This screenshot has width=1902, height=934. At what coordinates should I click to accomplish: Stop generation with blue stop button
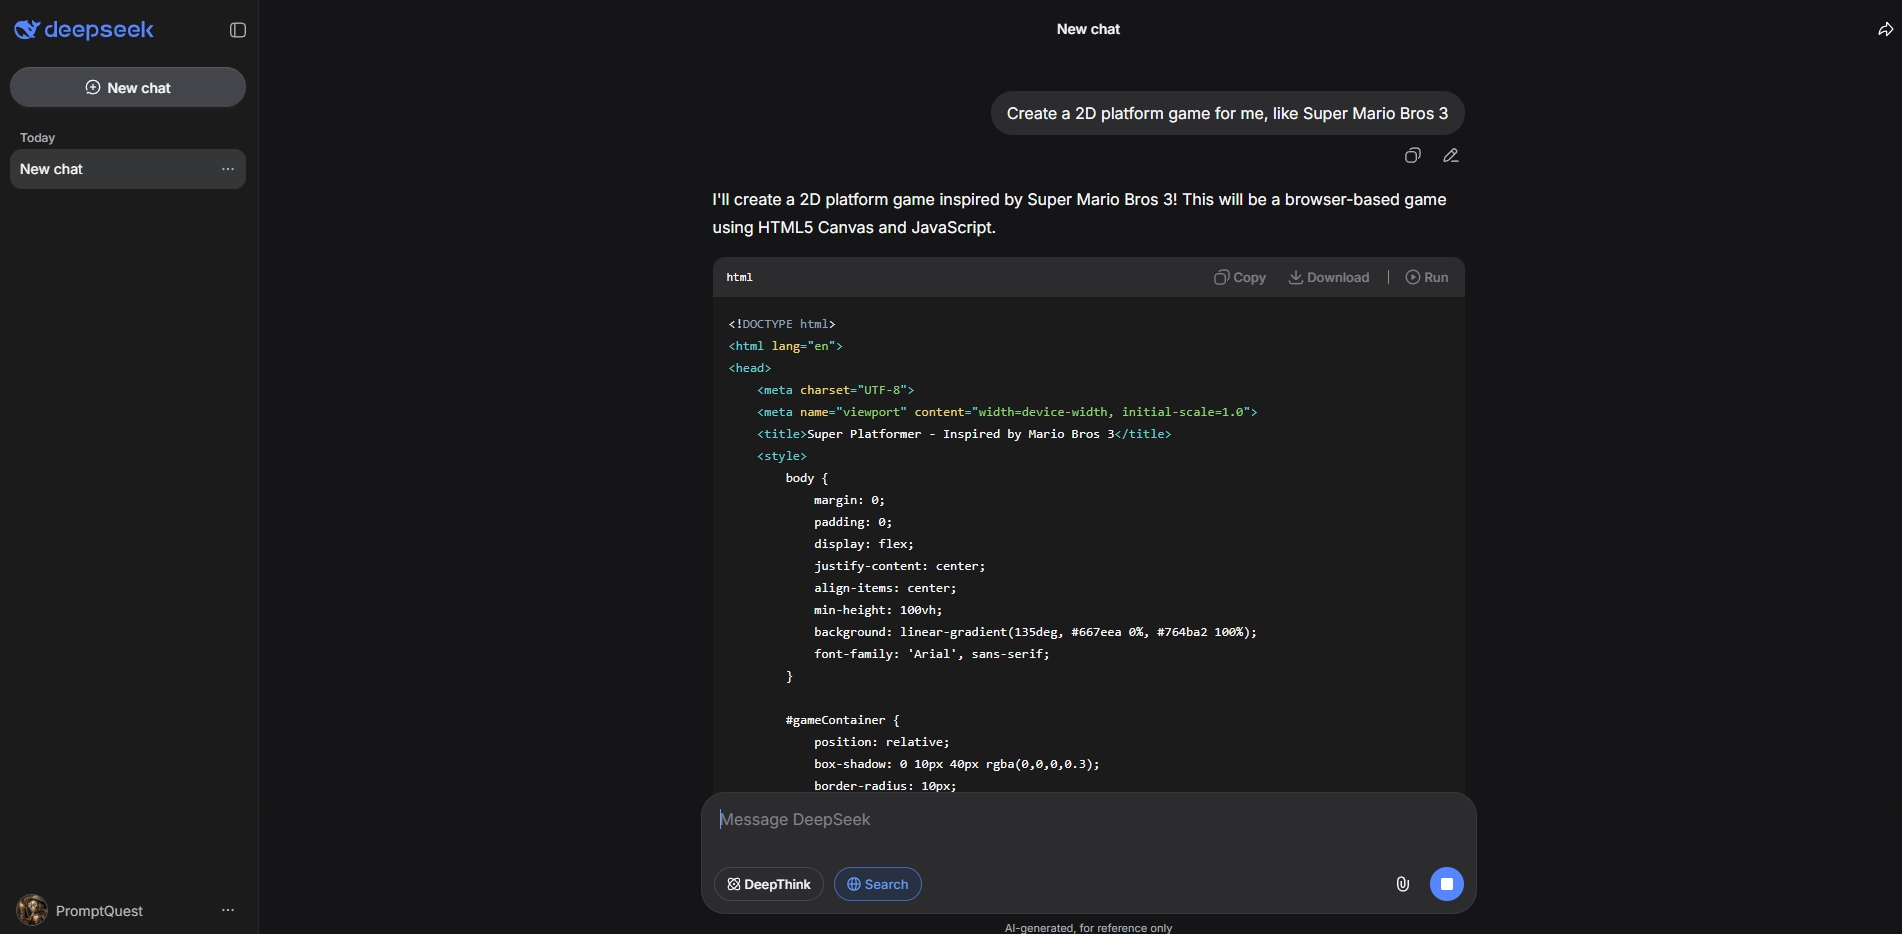coord(1446,884)
